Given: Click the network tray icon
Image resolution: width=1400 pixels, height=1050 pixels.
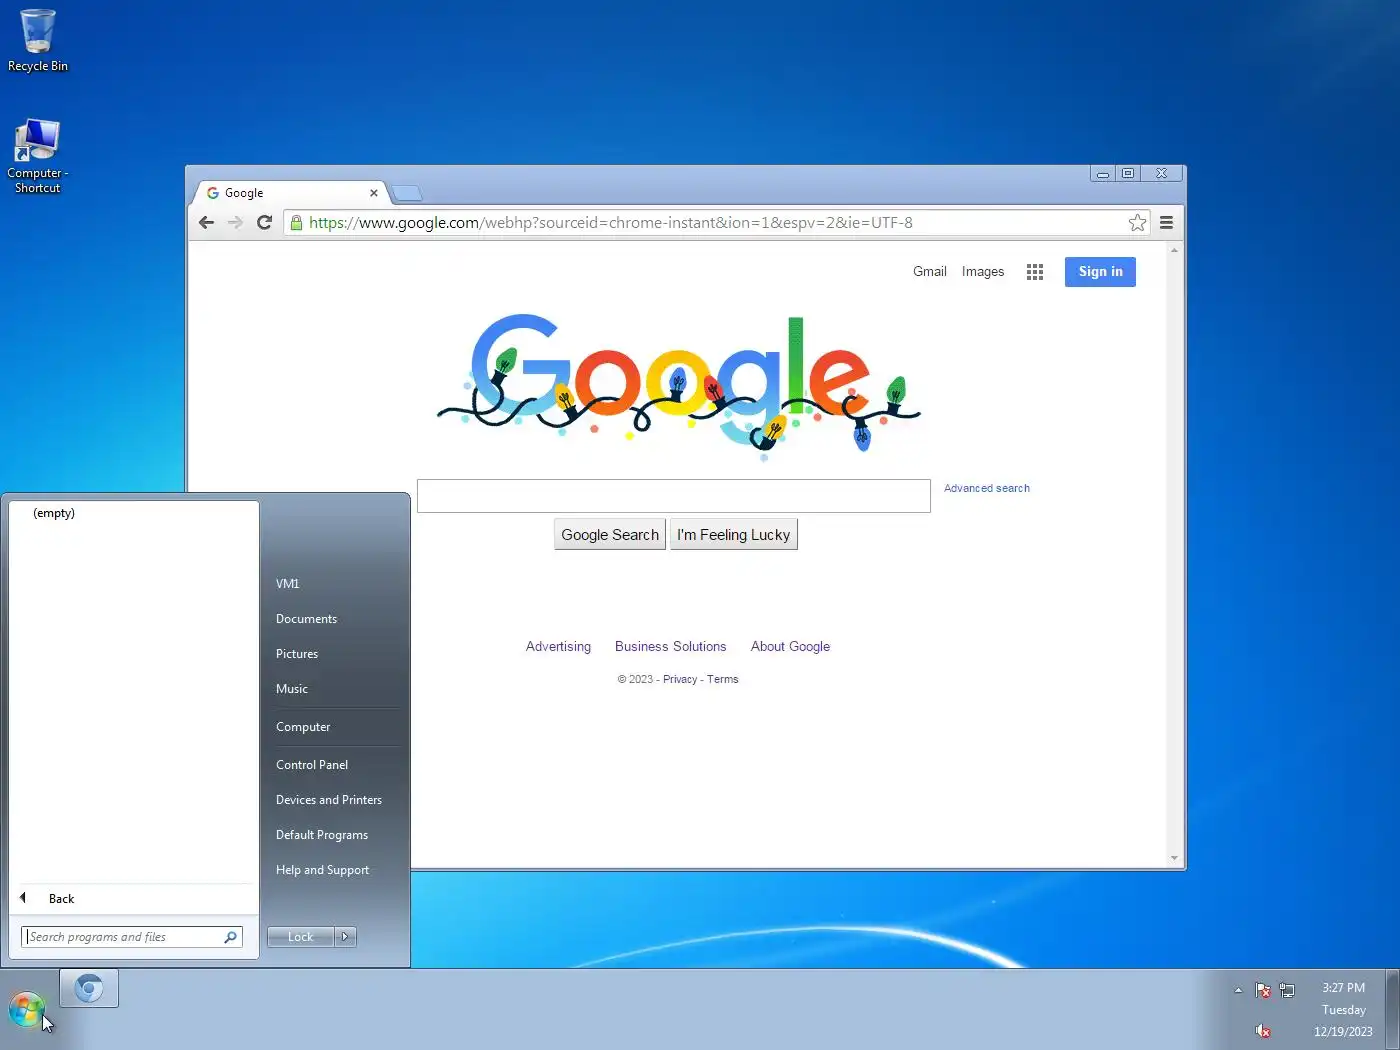Looking at the screenshot, I should 1287,990.
